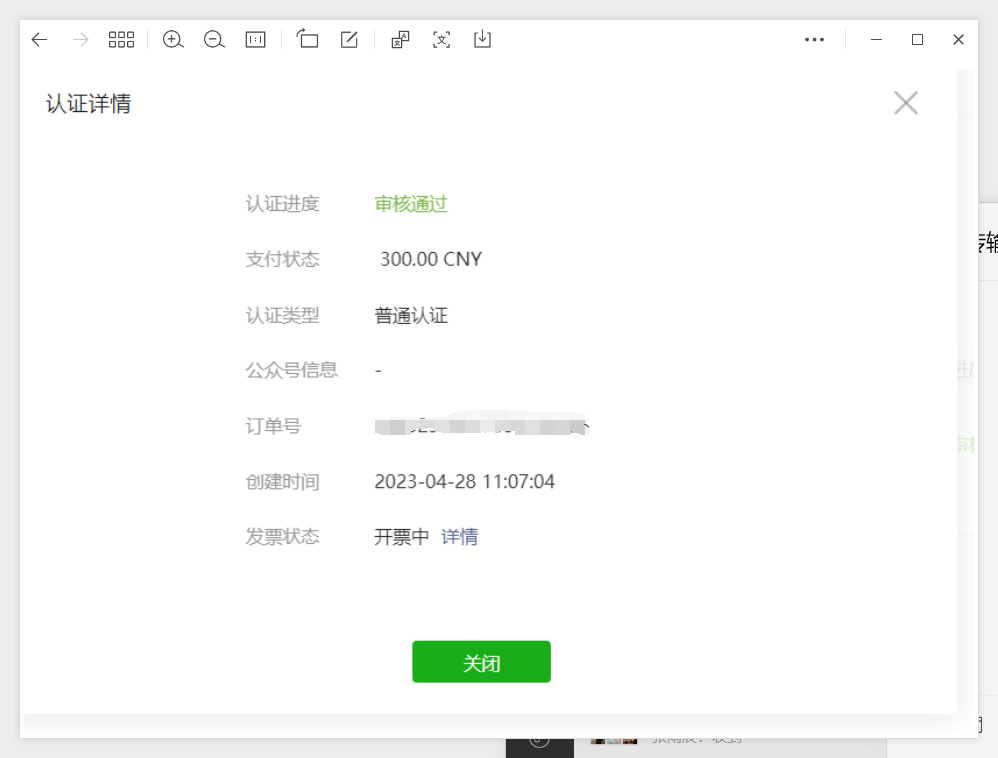Image resolution: width=998 pixels, height=758 pixels.
Task: Click the 认证类型 label
Action: tap(283, 315)
